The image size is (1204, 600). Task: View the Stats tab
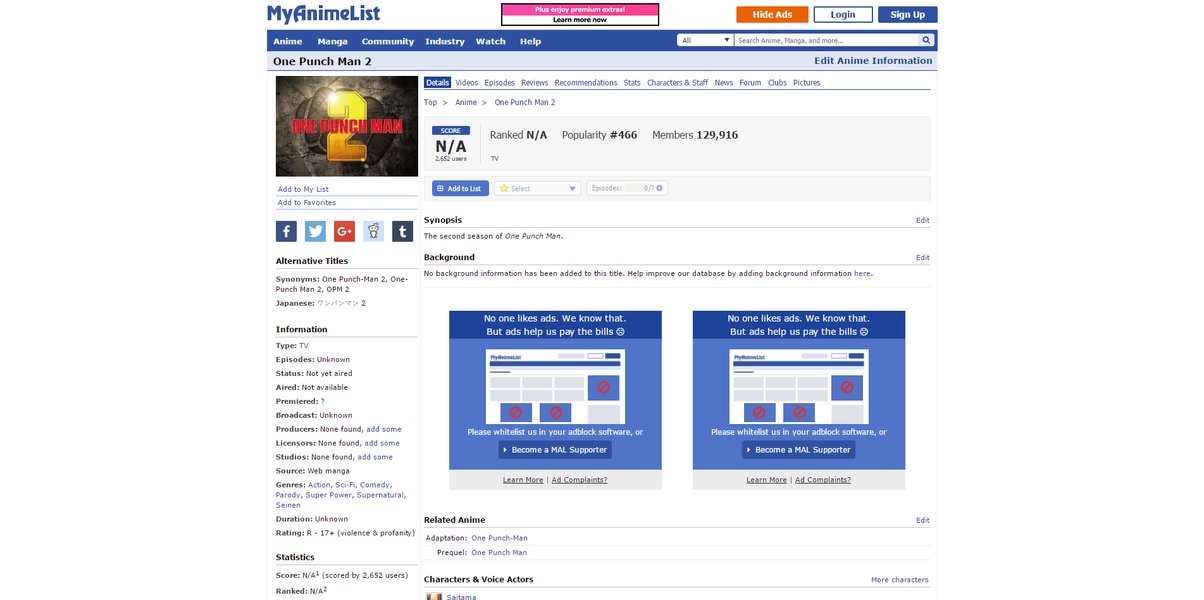click(x=632, y=83)
